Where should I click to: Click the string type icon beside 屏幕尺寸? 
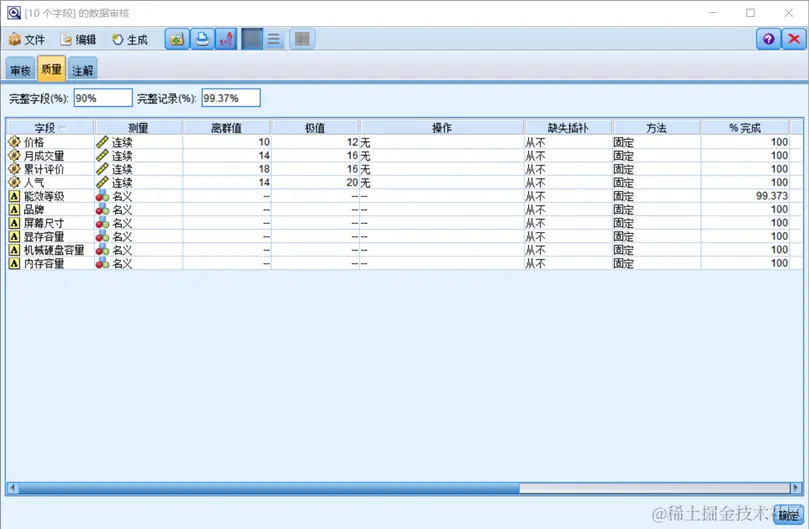(x=14, y=223)
